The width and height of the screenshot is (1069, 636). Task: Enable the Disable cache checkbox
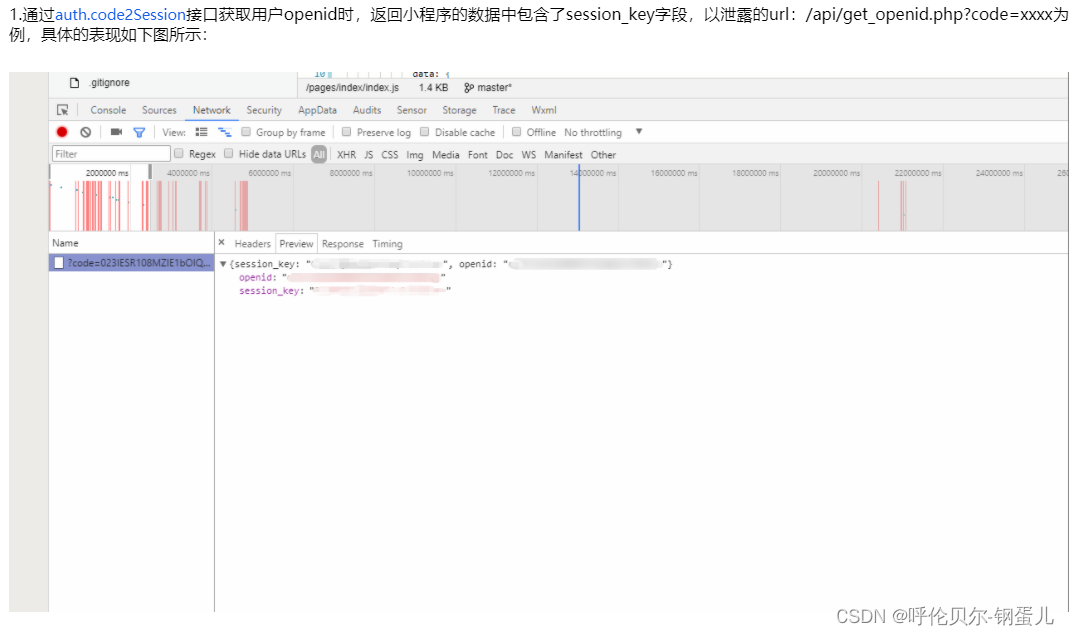[425, 131]
